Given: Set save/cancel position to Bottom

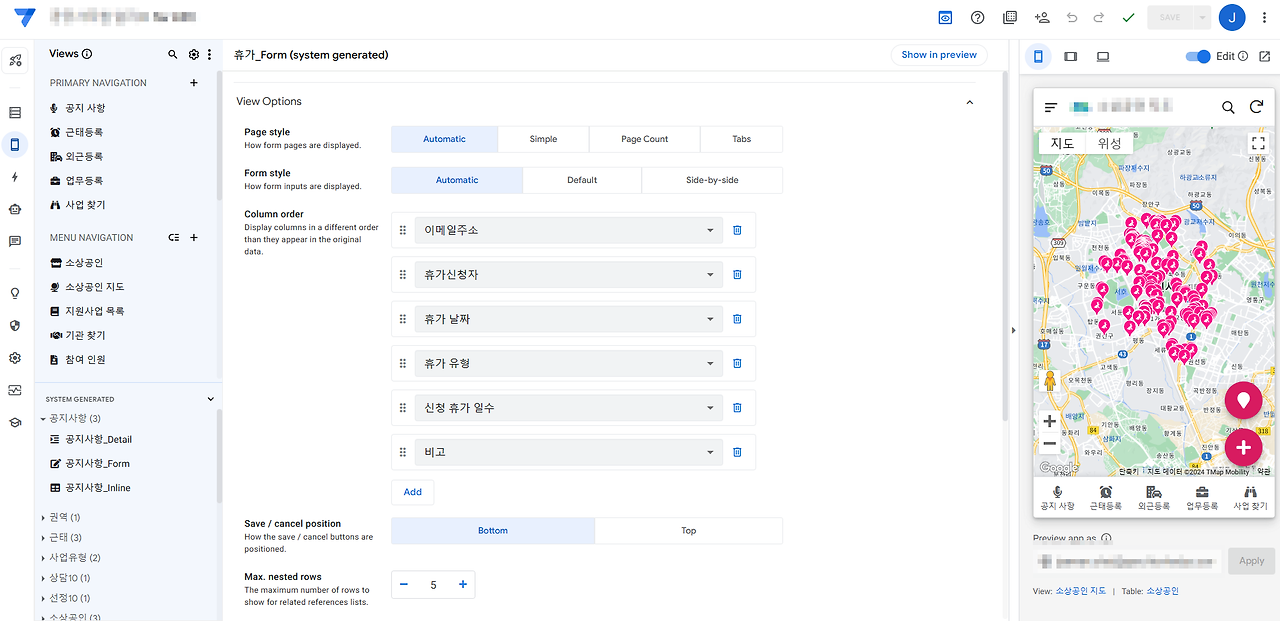Looking at the screenshot, I should coord(493,531).
